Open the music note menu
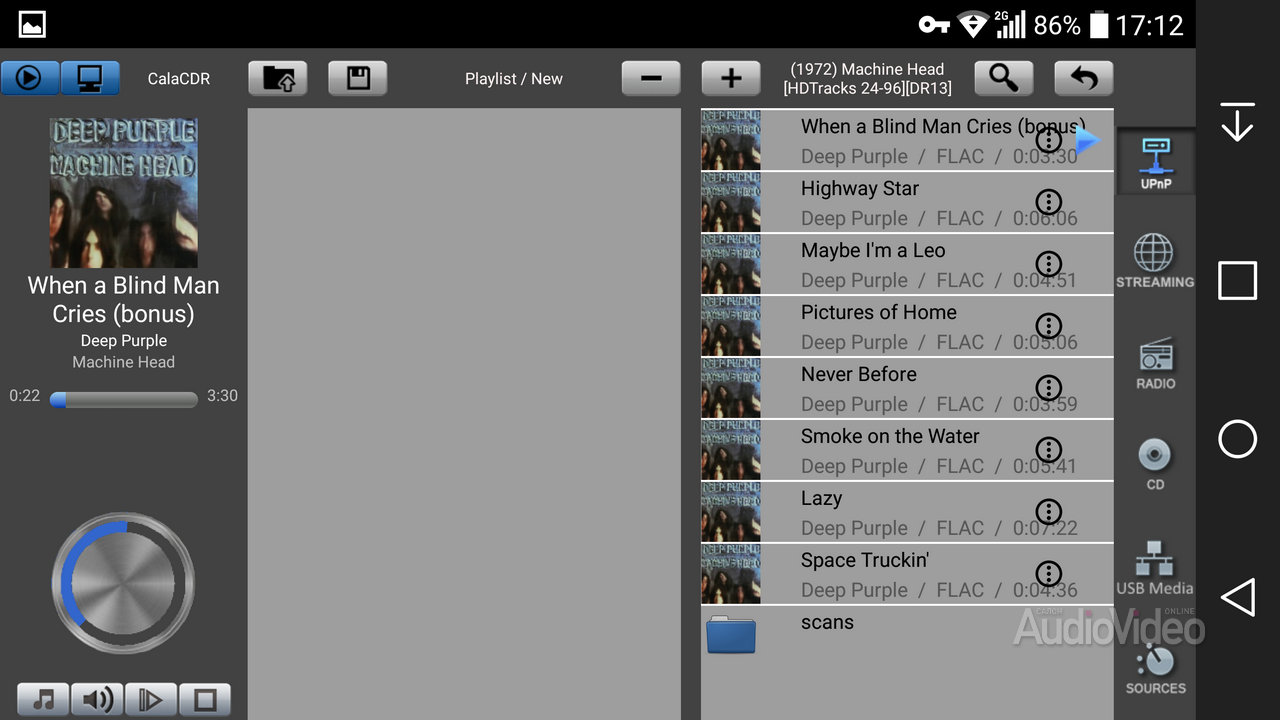Viewport: 1280px width, 720px height. tap(43, 700)
